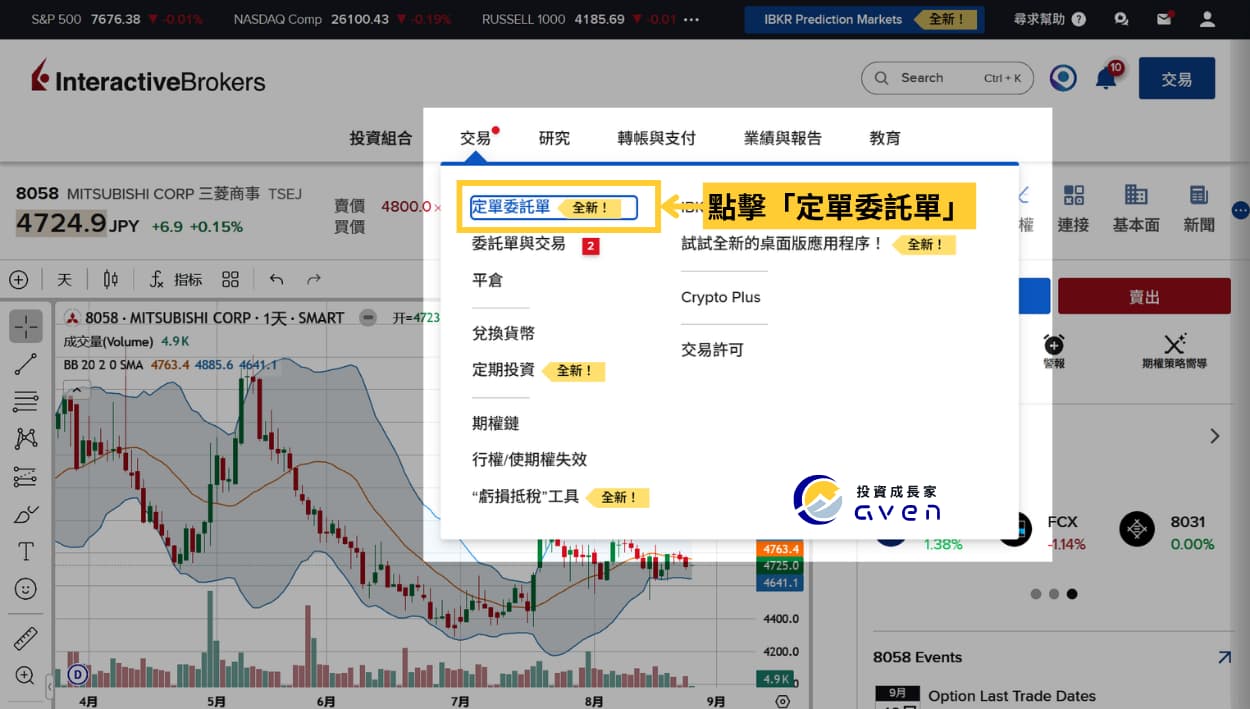Viewport: 1250px width, 709px height.
Task: Open the emoji sticker tool
Action: point(26,590)
